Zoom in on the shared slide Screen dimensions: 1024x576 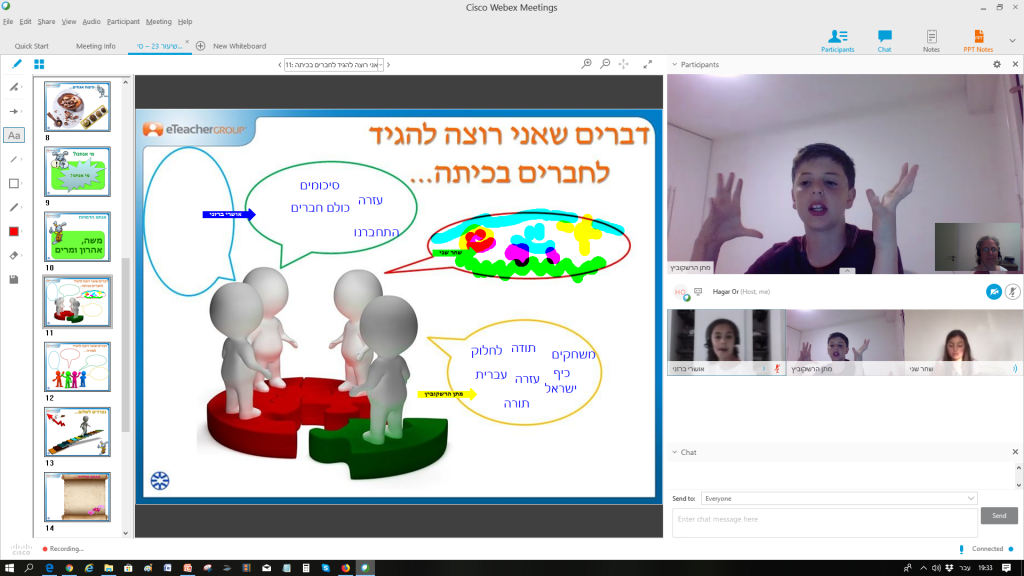585,63
